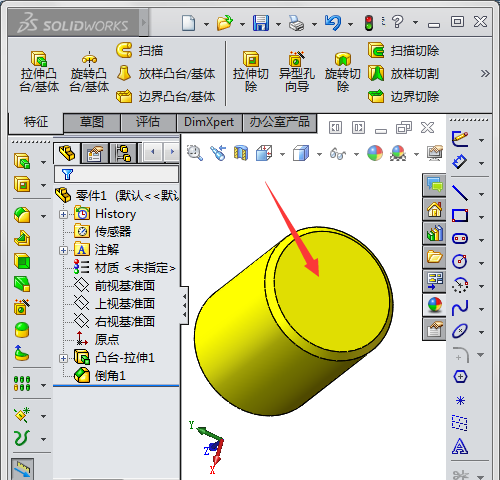Select Swept Cut (扫描切除)

(403, 51)
